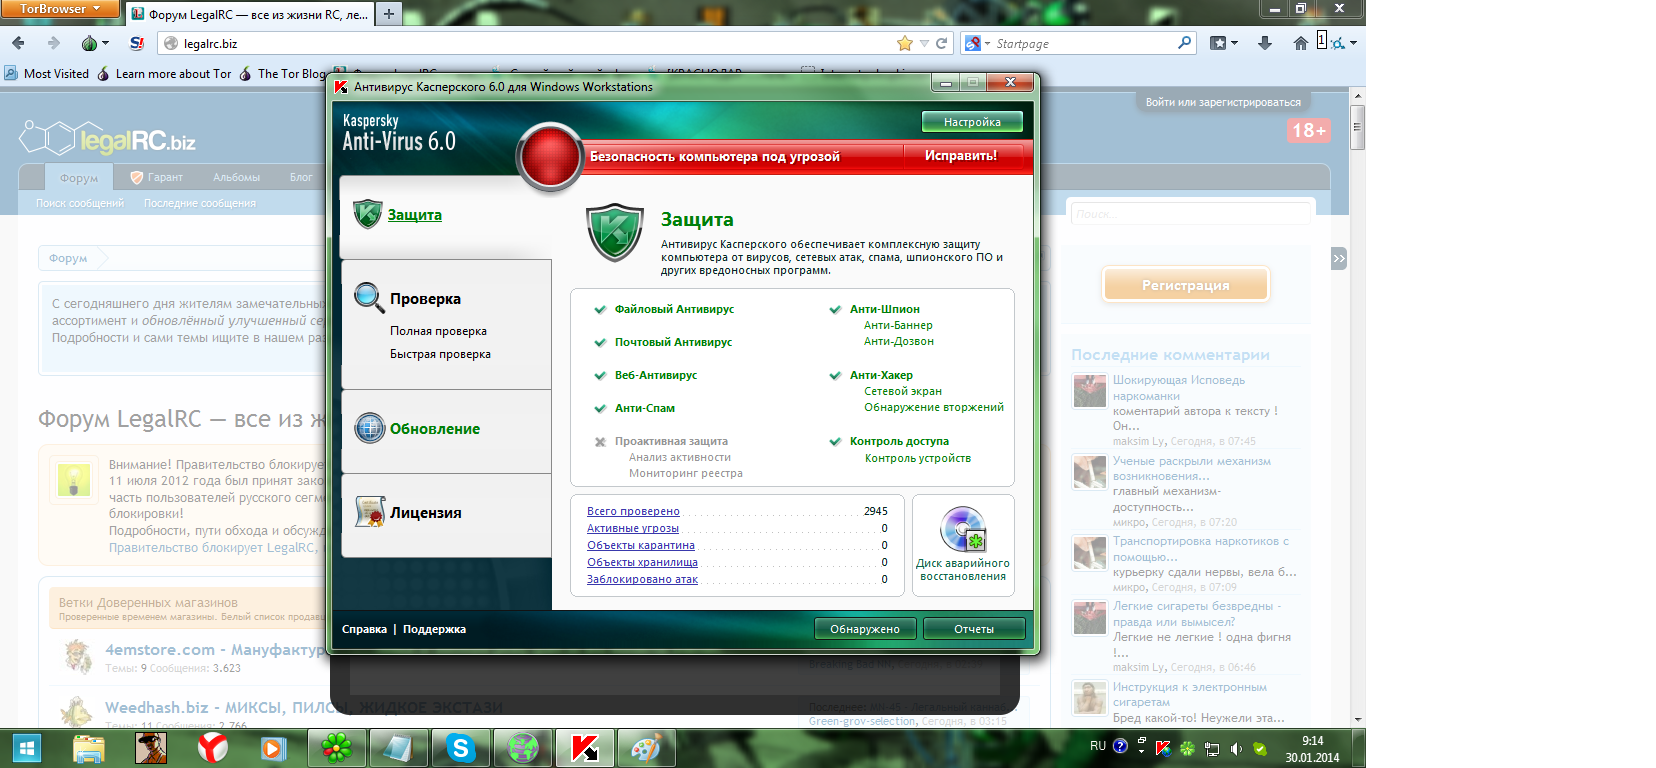Open Yandex browser from the taskbar
This screenshot has width=1656, height=768.
(212, 747)
